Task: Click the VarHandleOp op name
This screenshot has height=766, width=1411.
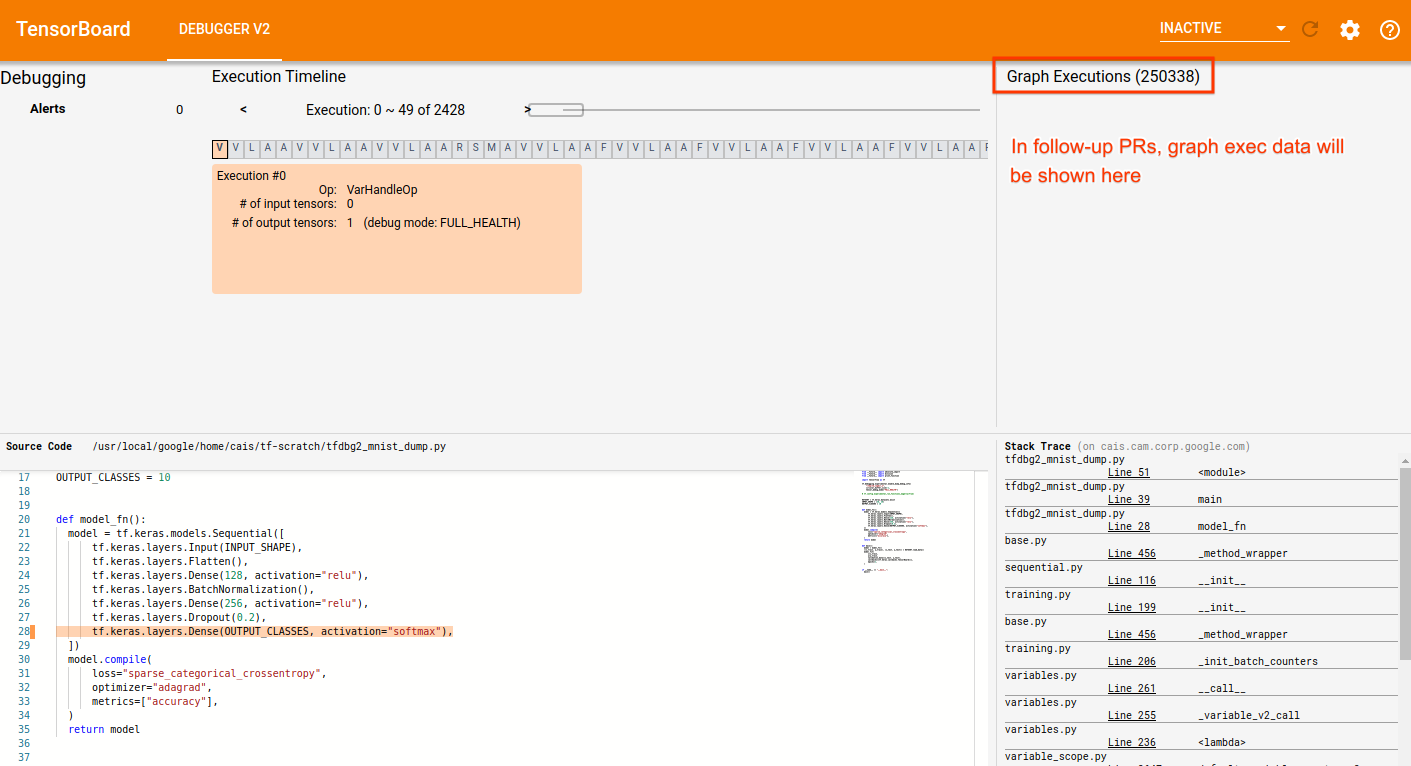Action: click(382, 190)
